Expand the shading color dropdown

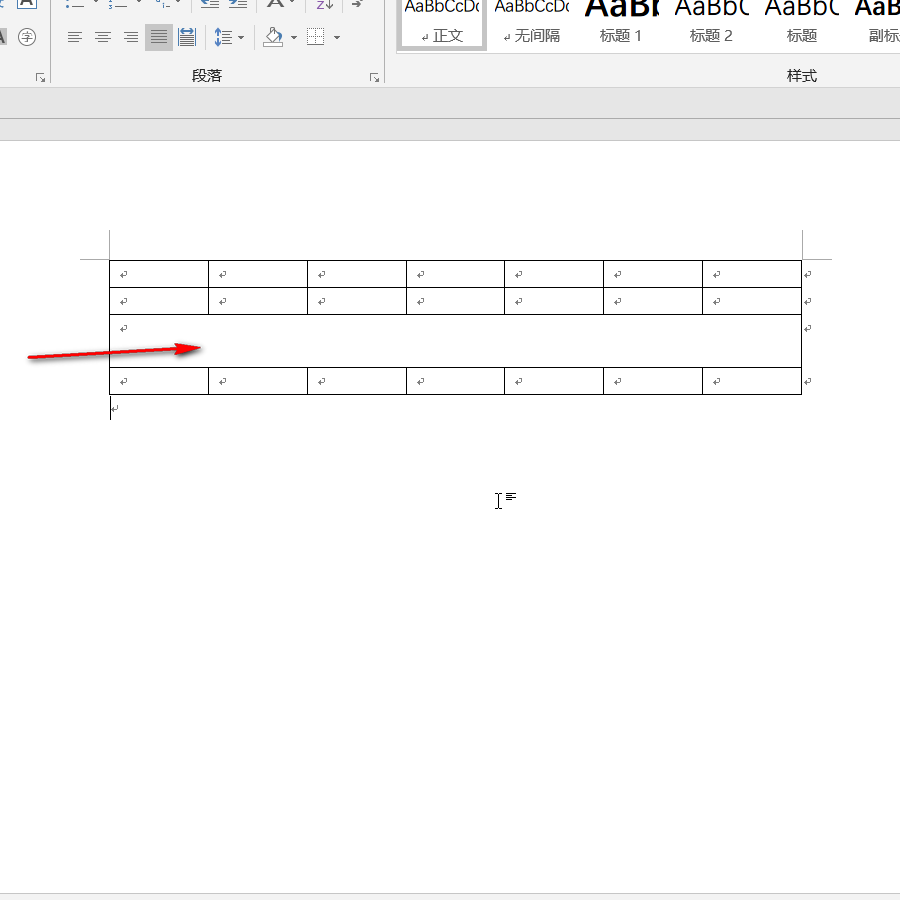(294, 38)
